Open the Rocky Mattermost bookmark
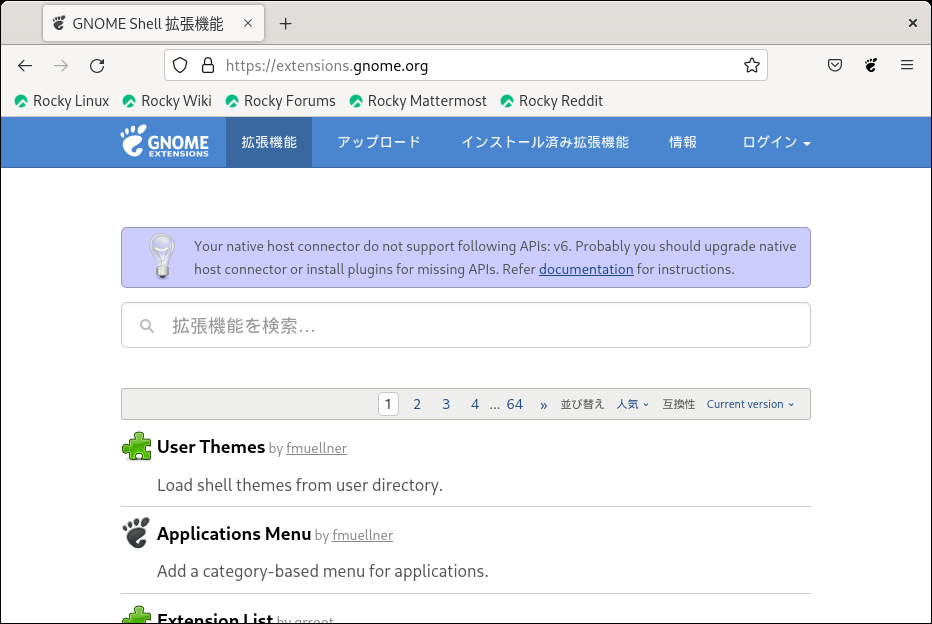 [418, 101]
